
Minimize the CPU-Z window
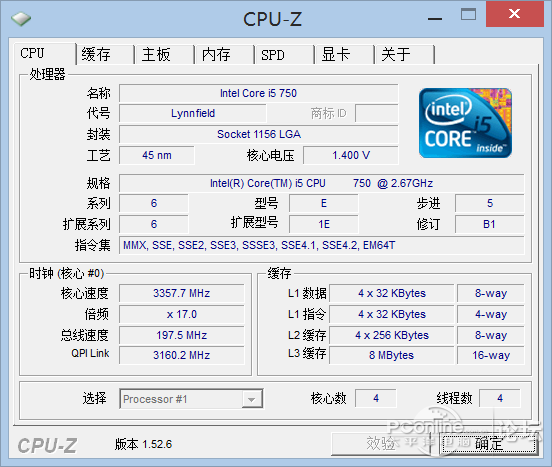(435, 19)
